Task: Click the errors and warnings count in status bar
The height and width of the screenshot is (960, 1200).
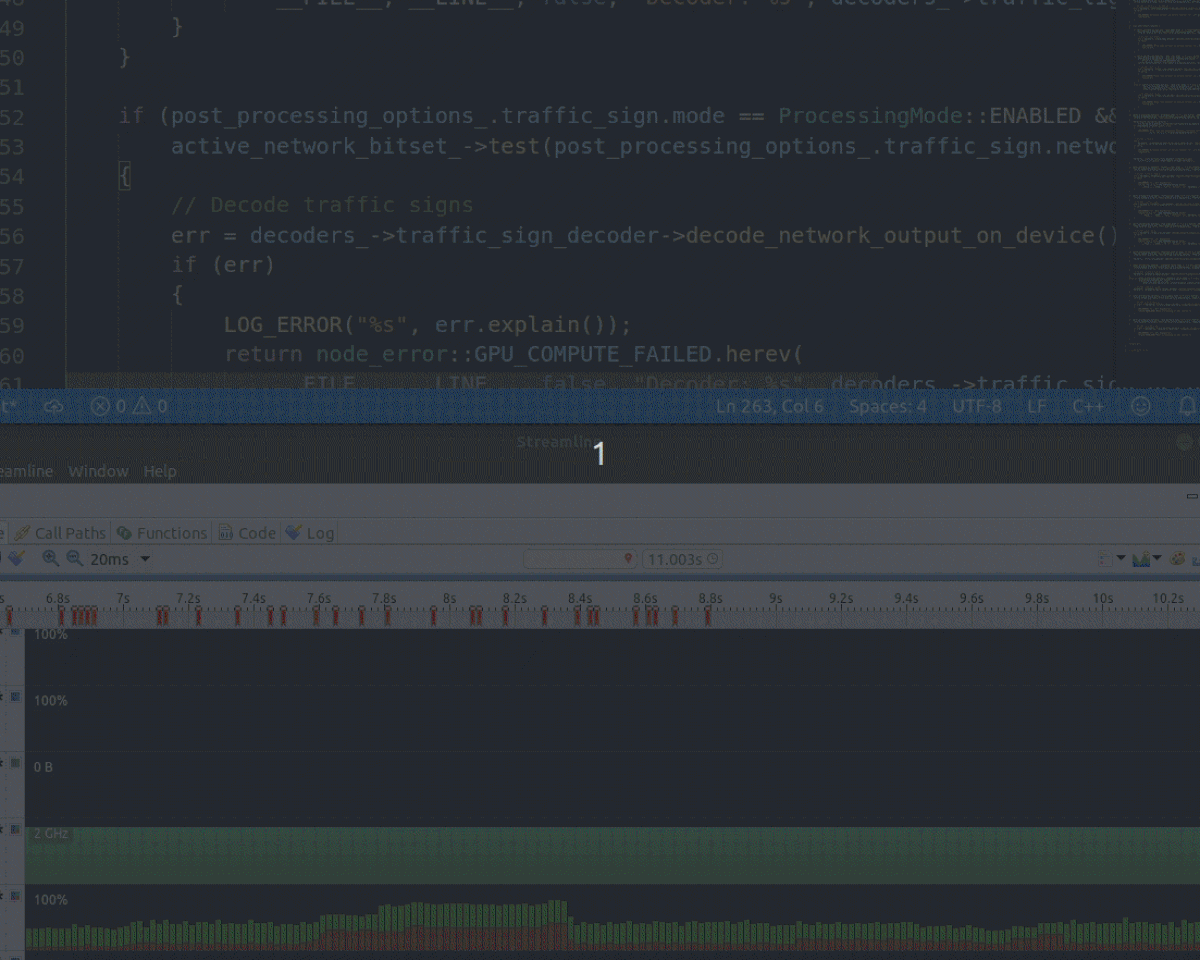Action: click(x=129, y=406)
